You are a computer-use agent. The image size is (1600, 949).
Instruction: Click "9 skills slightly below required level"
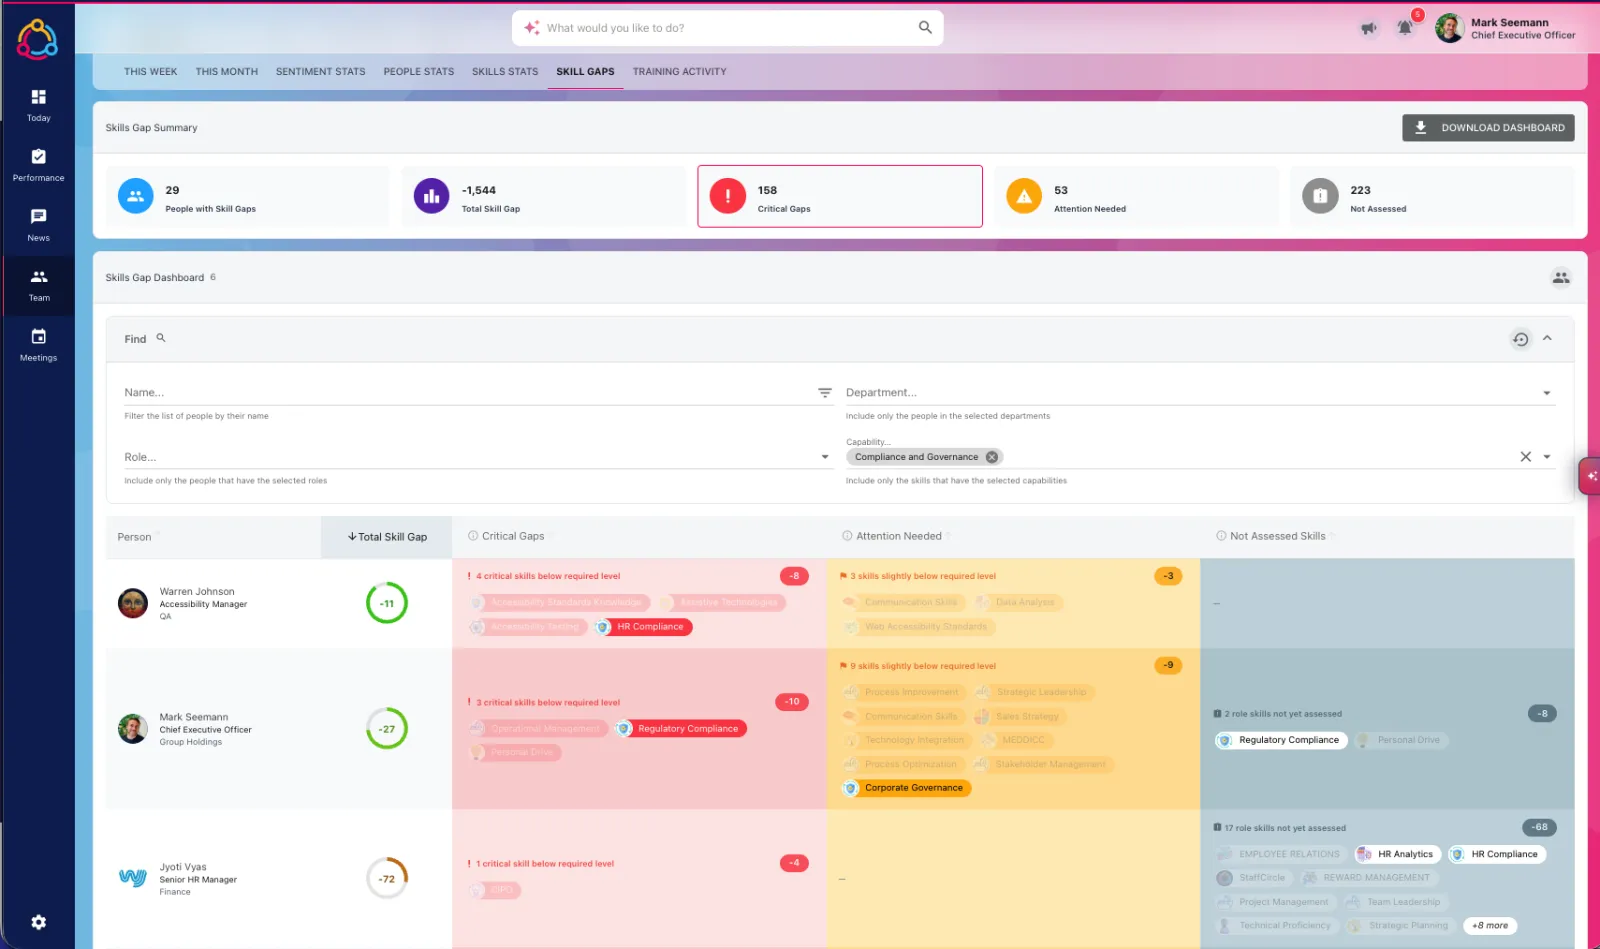tap(923, 666)
